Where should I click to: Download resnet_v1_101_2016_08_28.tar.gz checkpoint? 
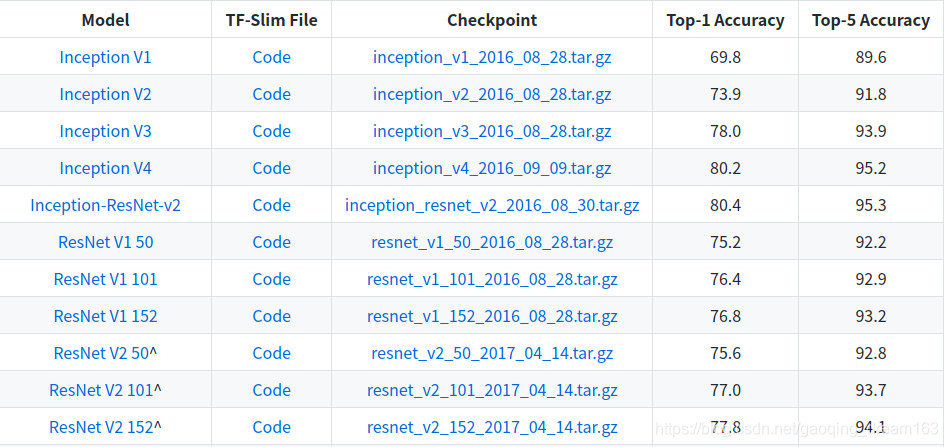point(492,279)
